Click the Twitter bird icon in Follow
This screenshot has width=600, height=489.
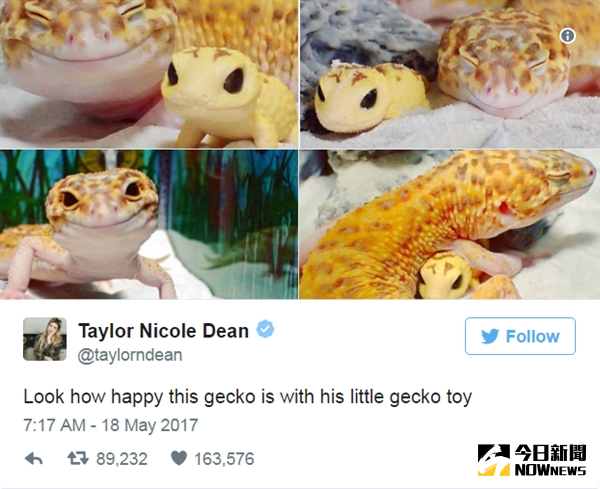tap(490, 336)
